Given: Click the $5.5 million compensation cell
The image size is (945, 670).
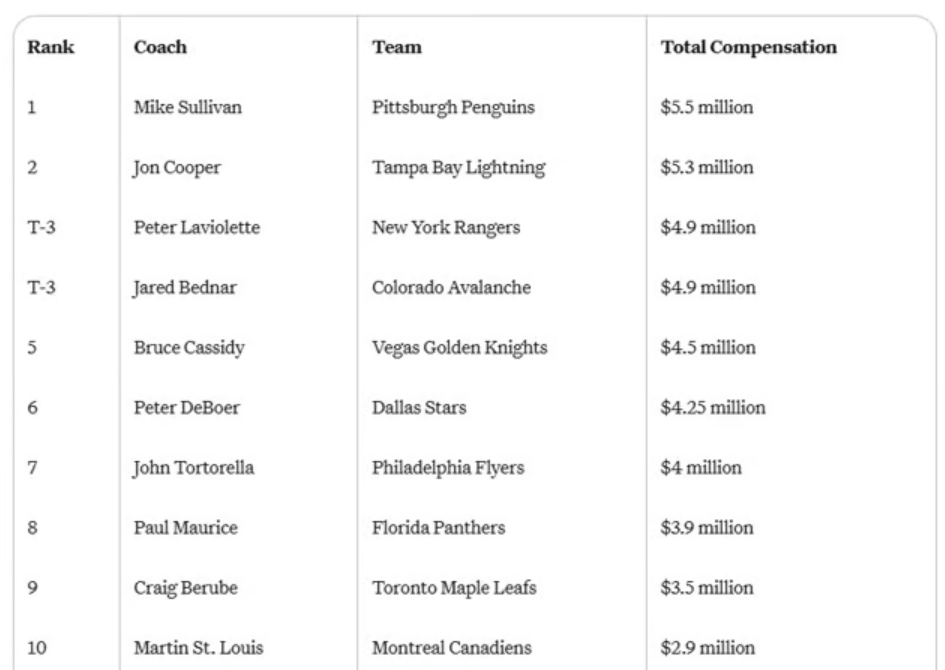Looking at the screenshot, I should click(707, 108).
